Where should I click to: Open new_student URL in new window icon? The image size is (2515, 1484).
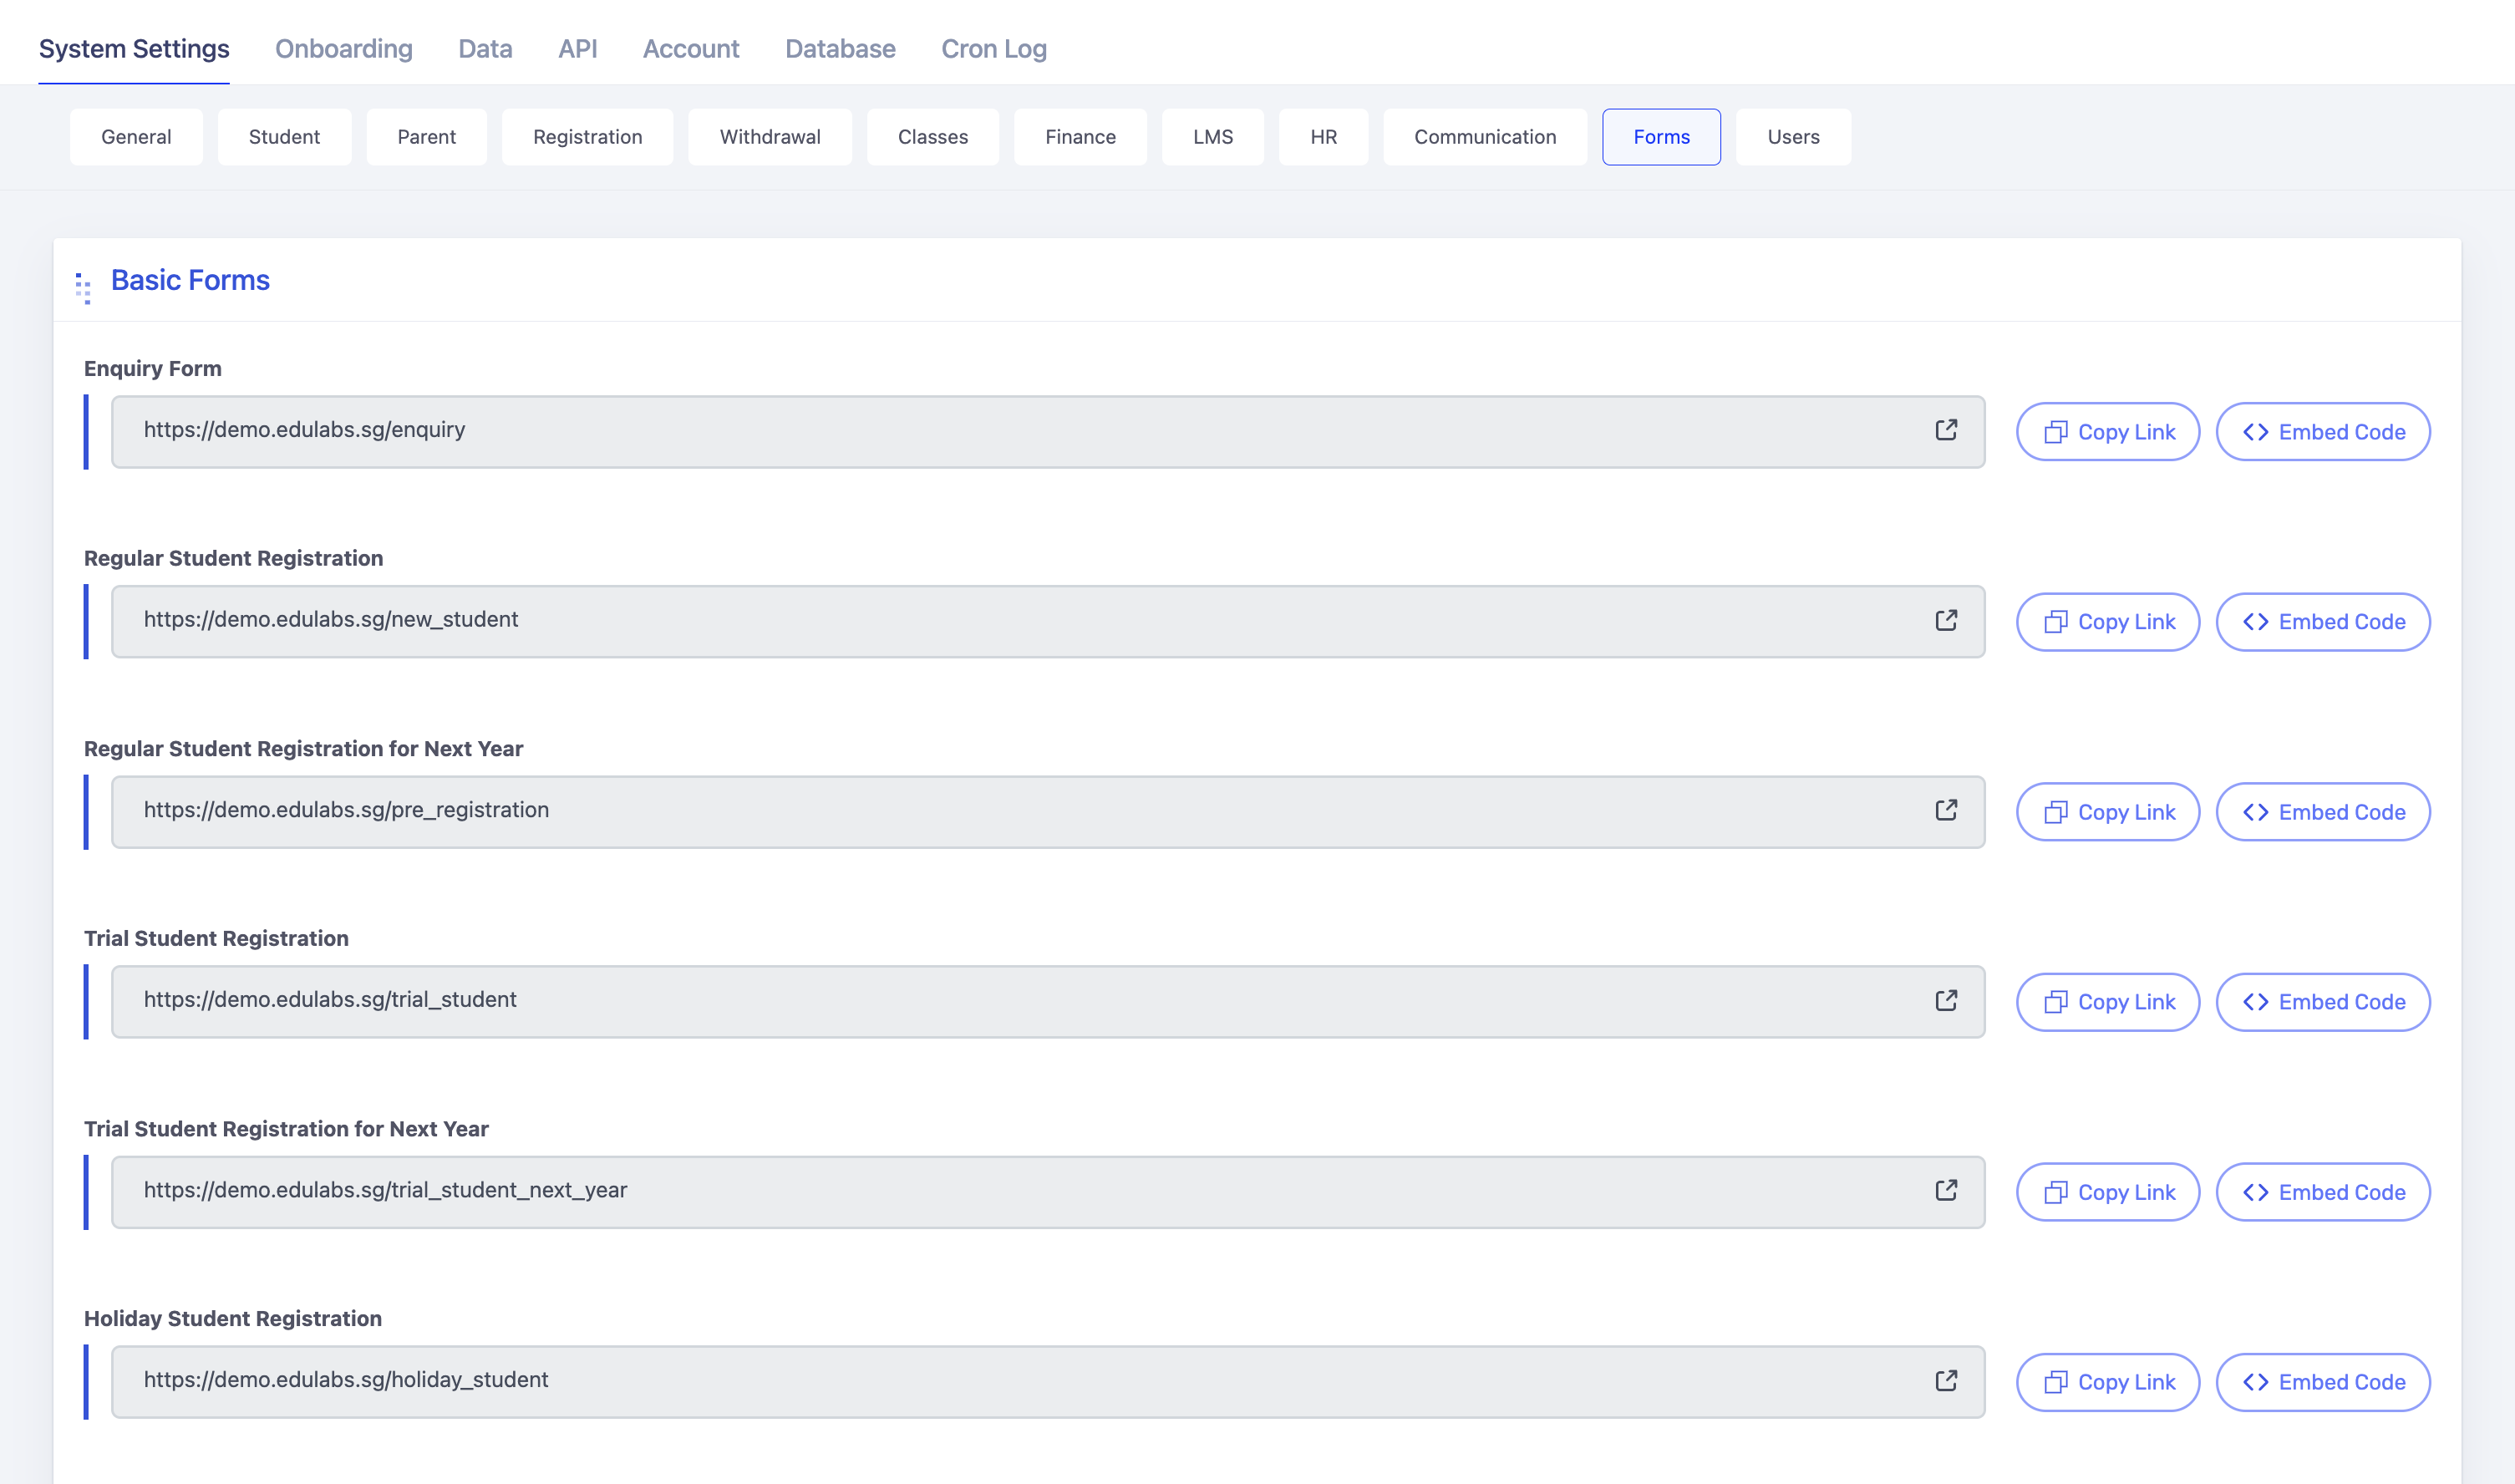tap(1945, 620)
